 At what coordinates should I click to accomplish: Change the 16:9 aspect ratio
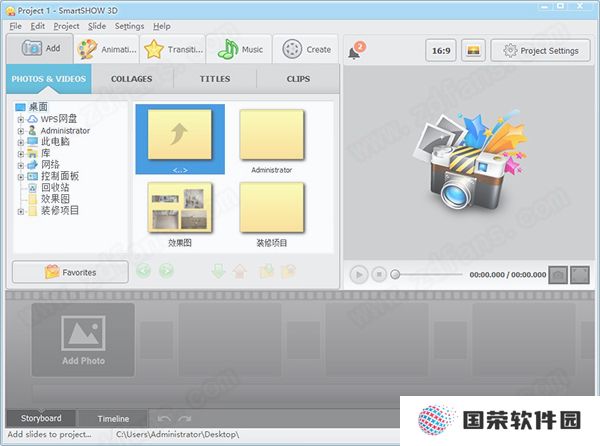pyautogui.click(x=441, y=50)
